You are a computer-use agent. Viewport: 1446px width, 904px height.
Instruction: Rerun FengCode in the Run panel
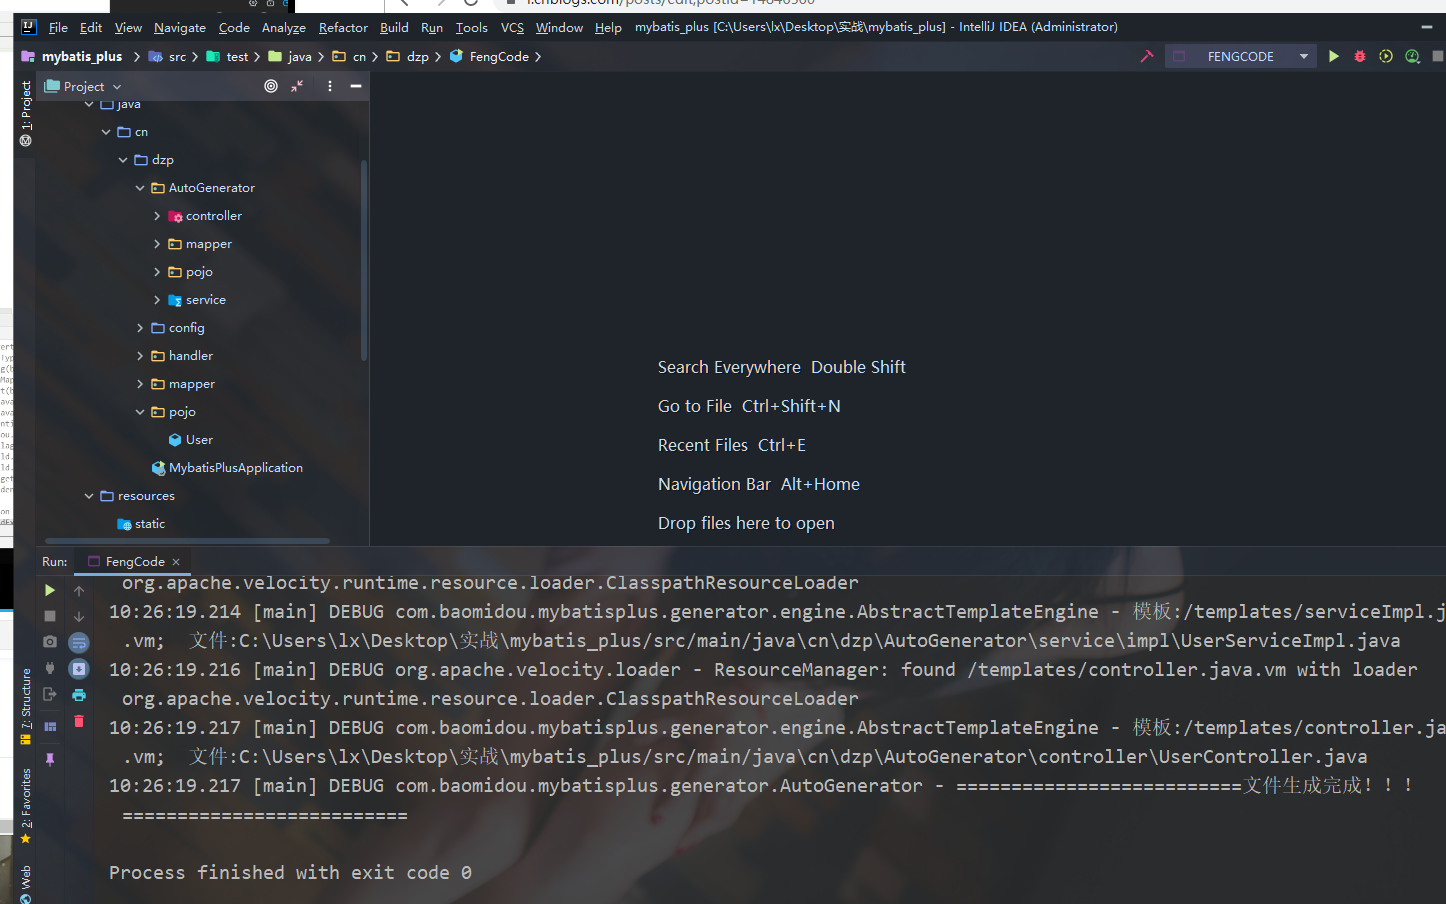coord(50,590)
